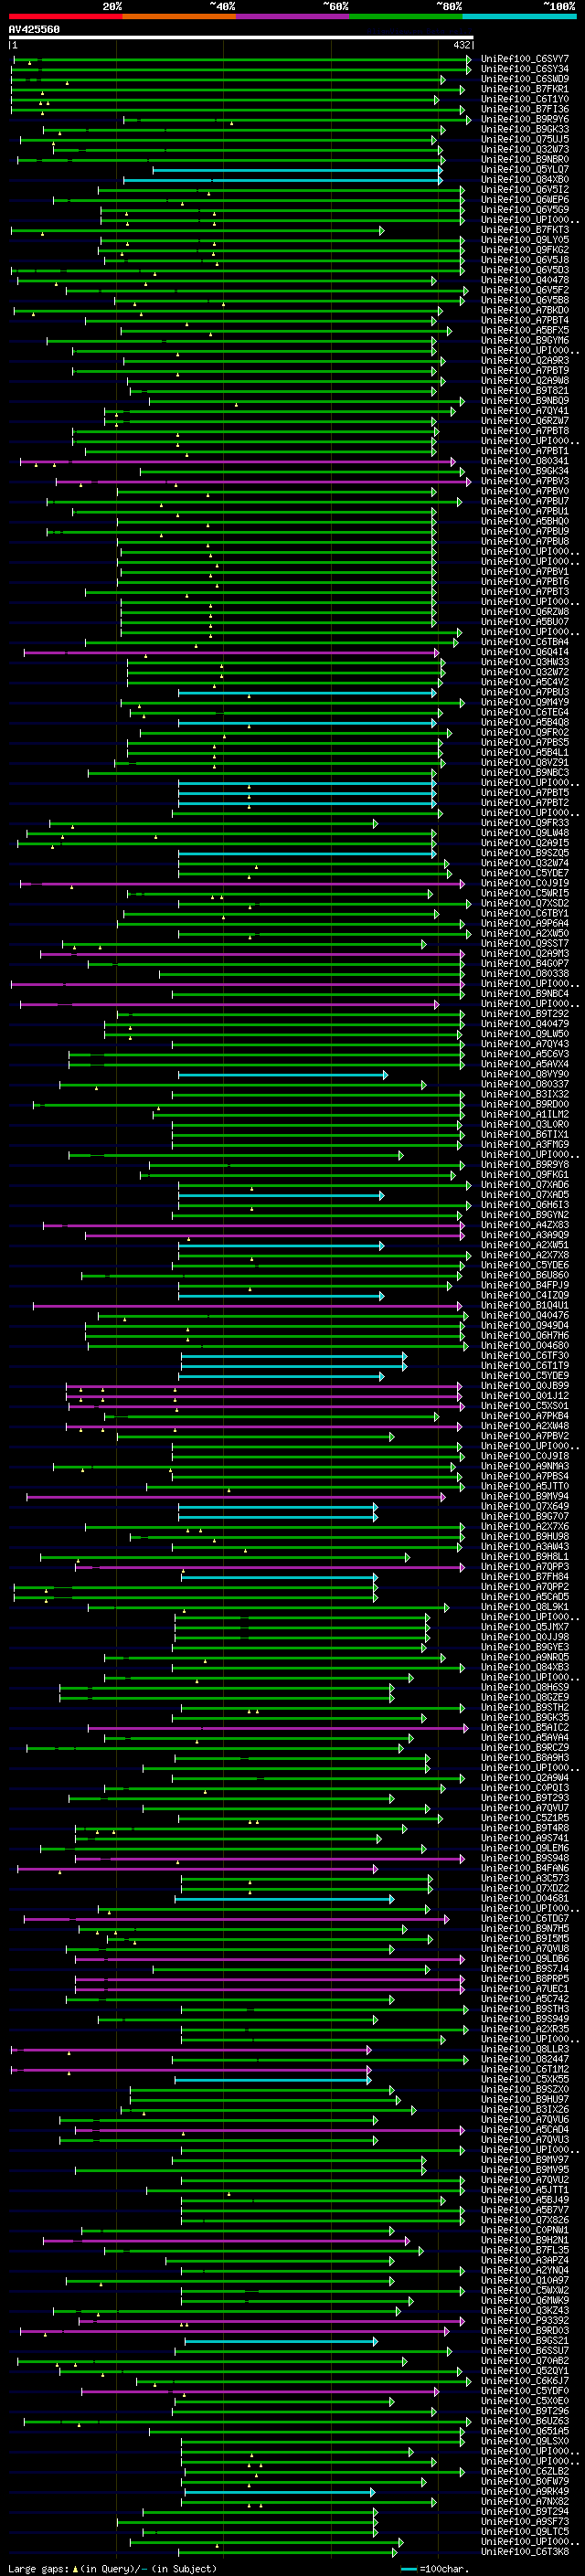Select UniRef100_B7FH84 in the hit list

click(x=525, y=1577)
